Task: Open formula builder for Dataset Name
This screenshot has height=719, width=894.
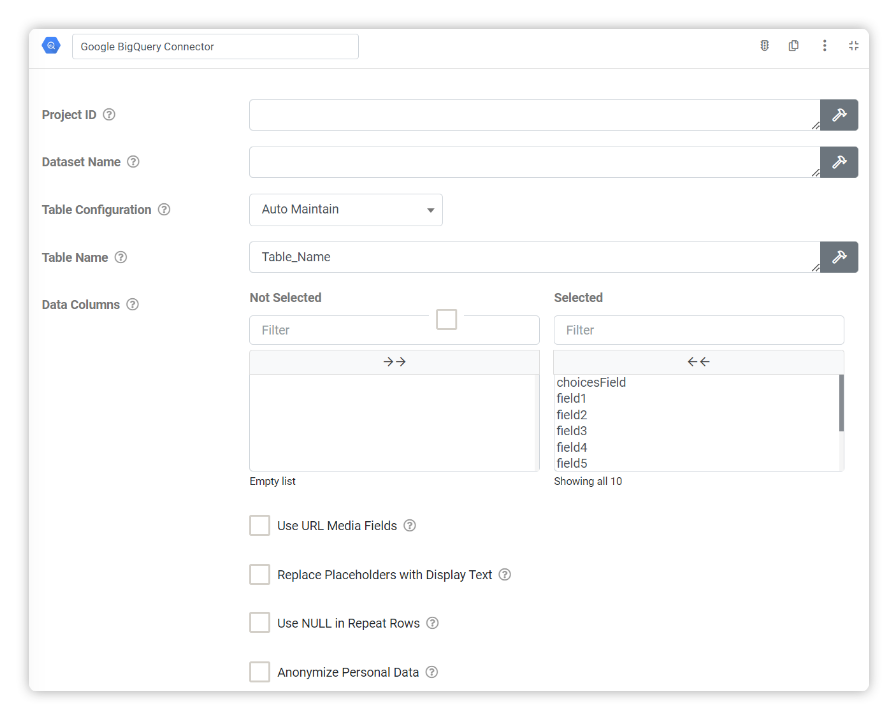Action: [x=839, y=163]
